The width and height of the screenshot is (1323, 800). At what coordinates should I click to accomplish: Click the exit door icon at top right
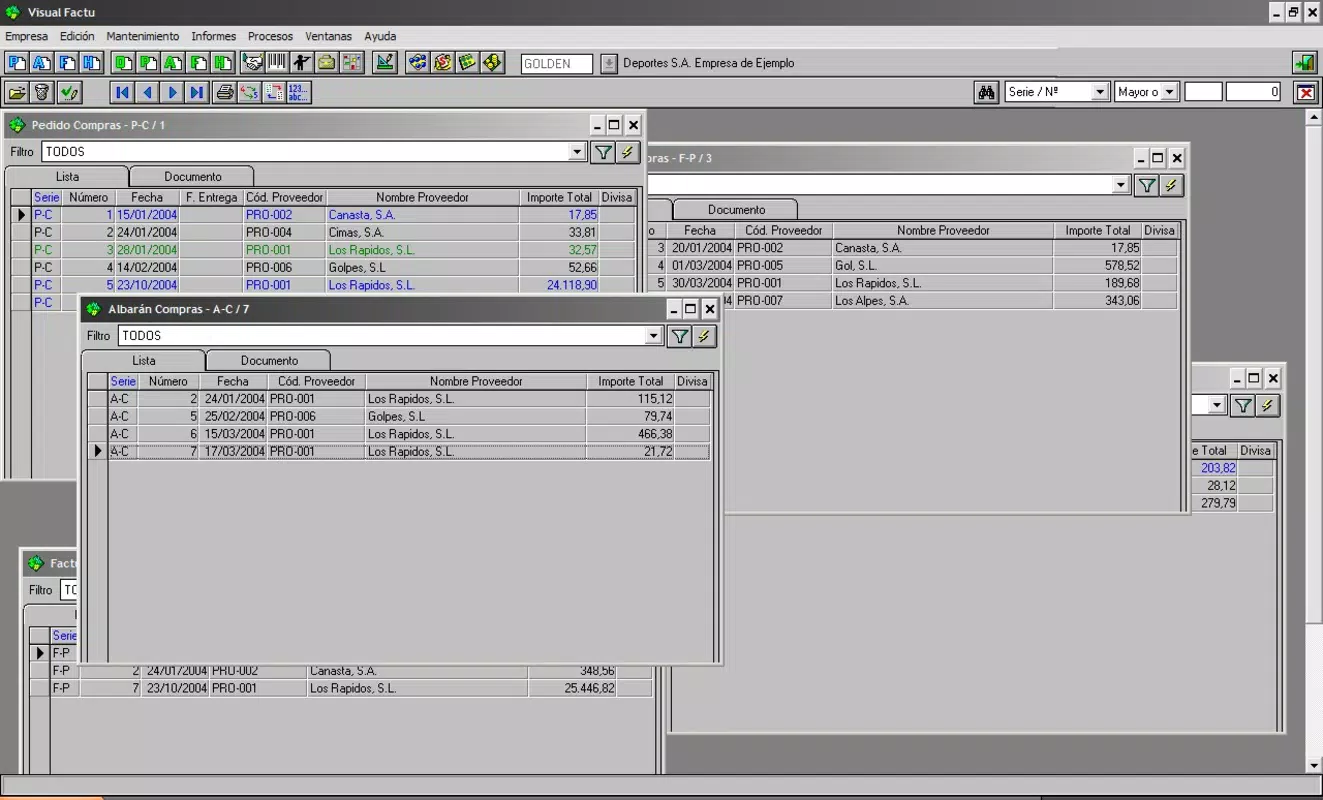(1304, 62)
